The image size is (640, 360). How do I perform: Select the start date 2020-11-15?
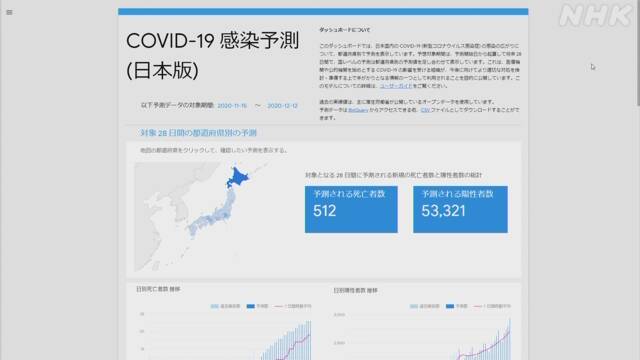point(232,106)
